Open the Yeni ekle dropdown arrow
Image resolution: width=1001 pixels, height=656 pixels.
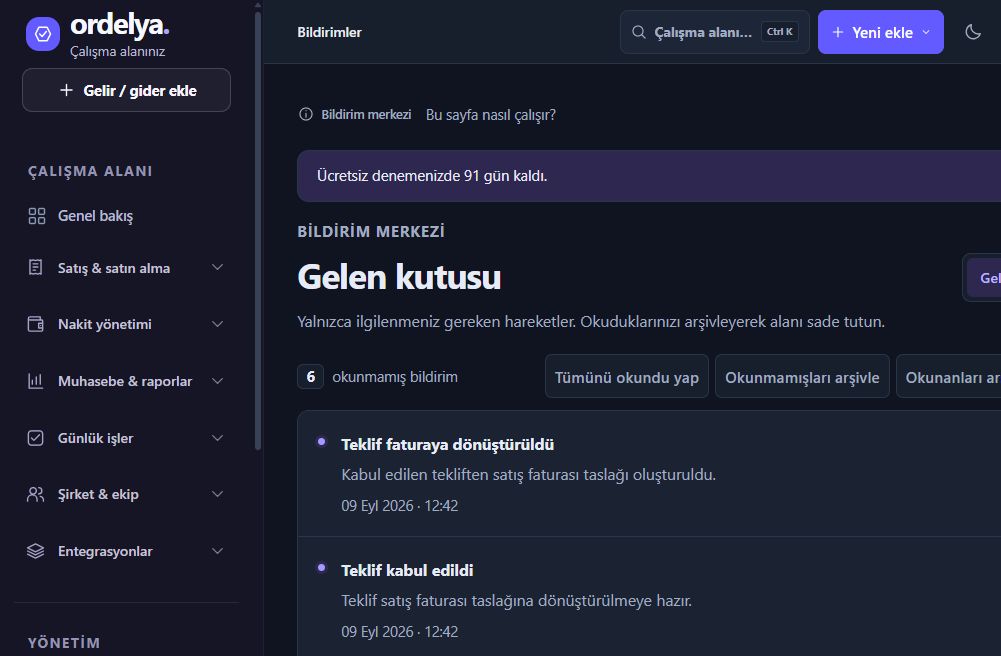(x=926, y=32)
